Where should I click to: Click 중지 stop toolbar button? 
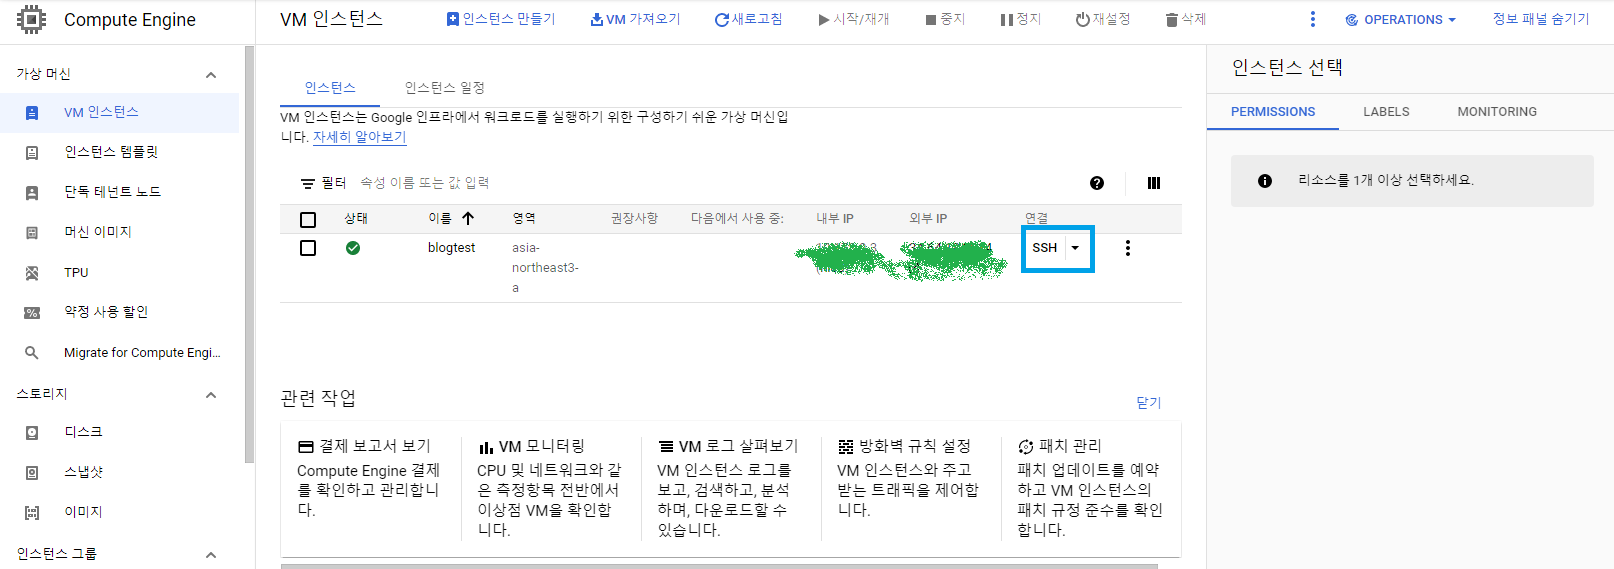(945, 19)
